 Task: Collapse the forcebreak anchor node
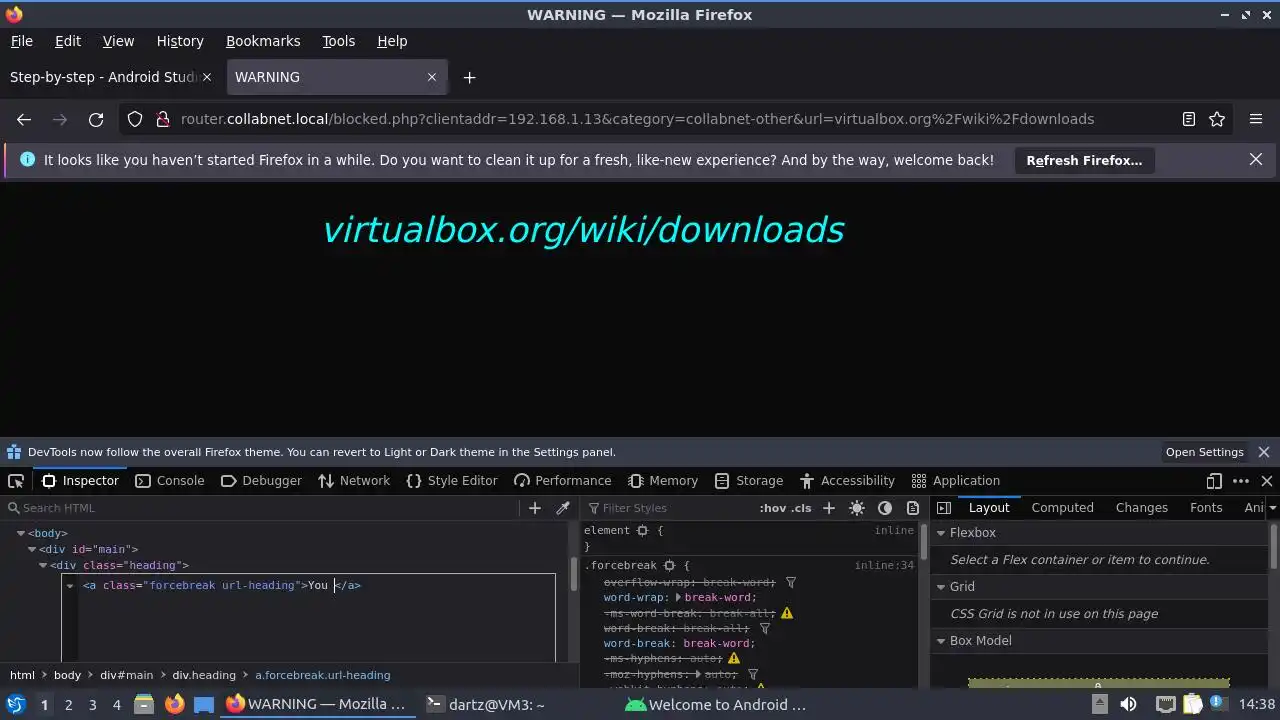pos(70,586)
